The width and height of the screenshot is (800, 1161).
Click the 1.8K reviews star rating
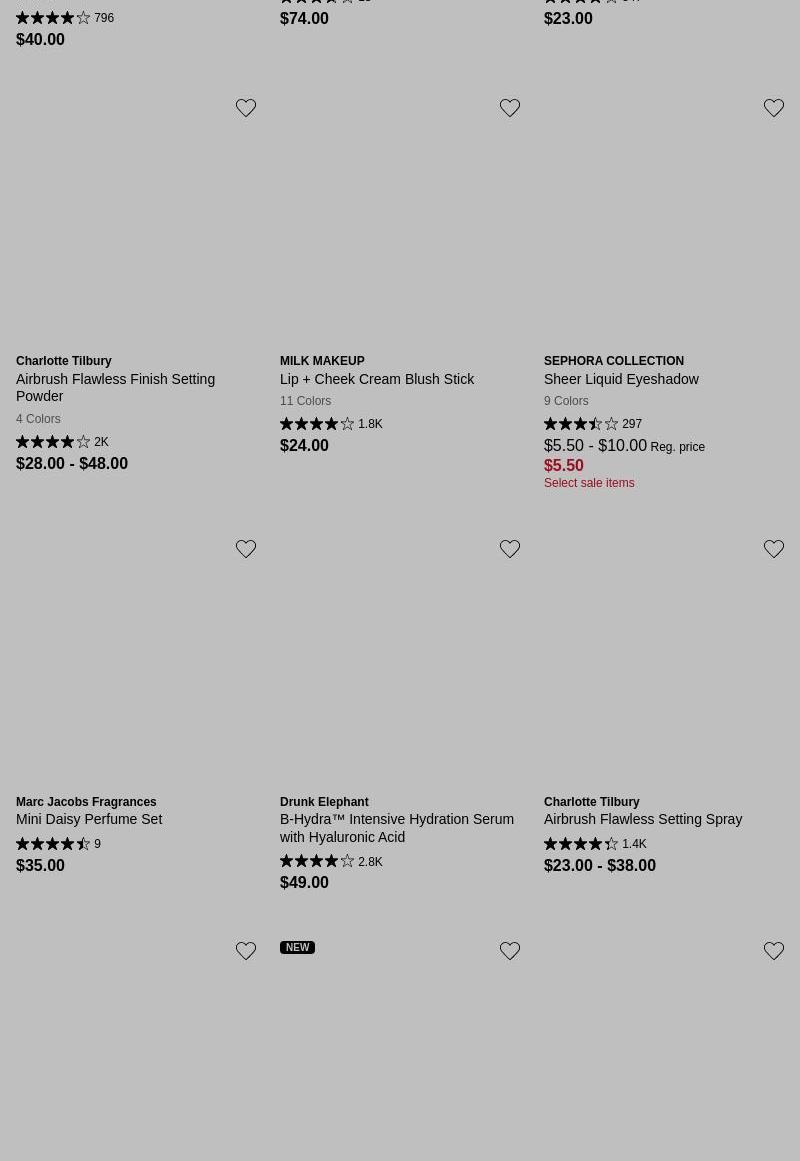tap(330, 424)
